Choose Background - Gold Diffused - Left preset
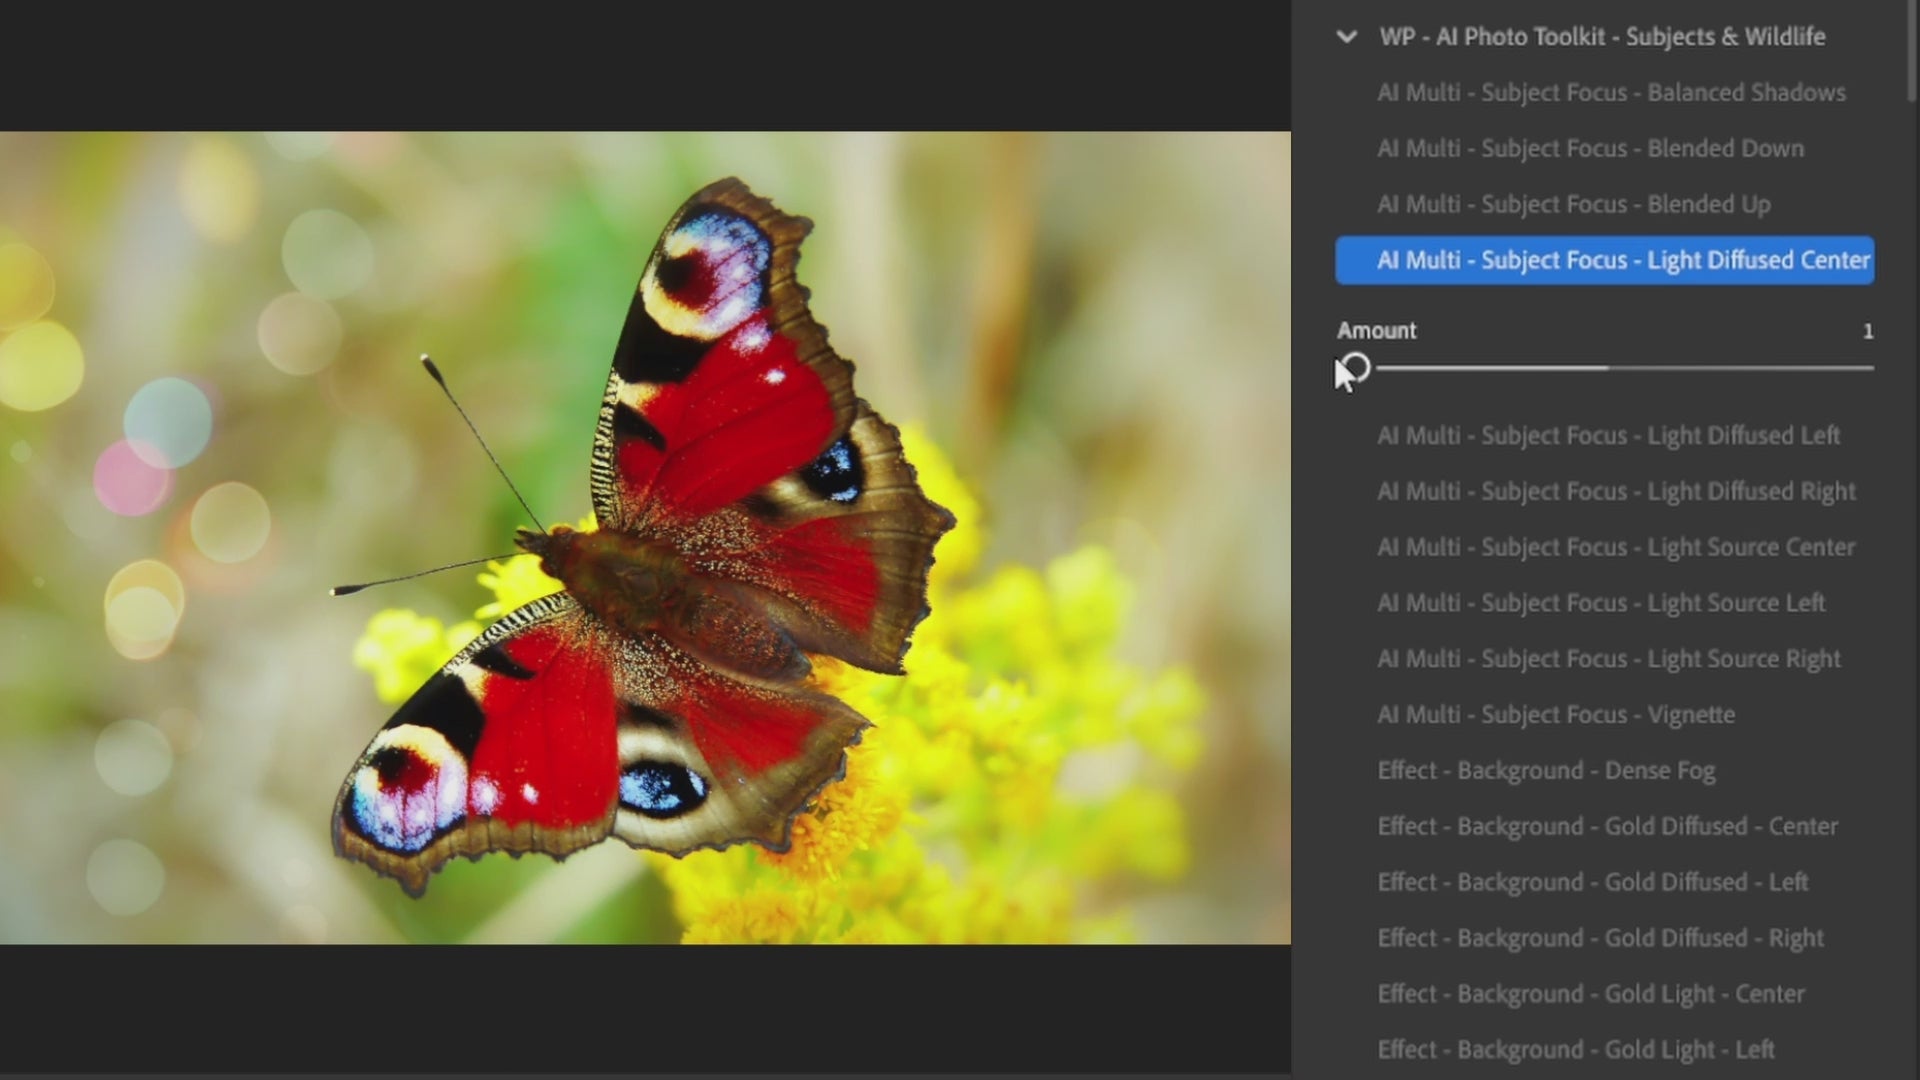Screen dimensions: 1920x1080 1592,883
